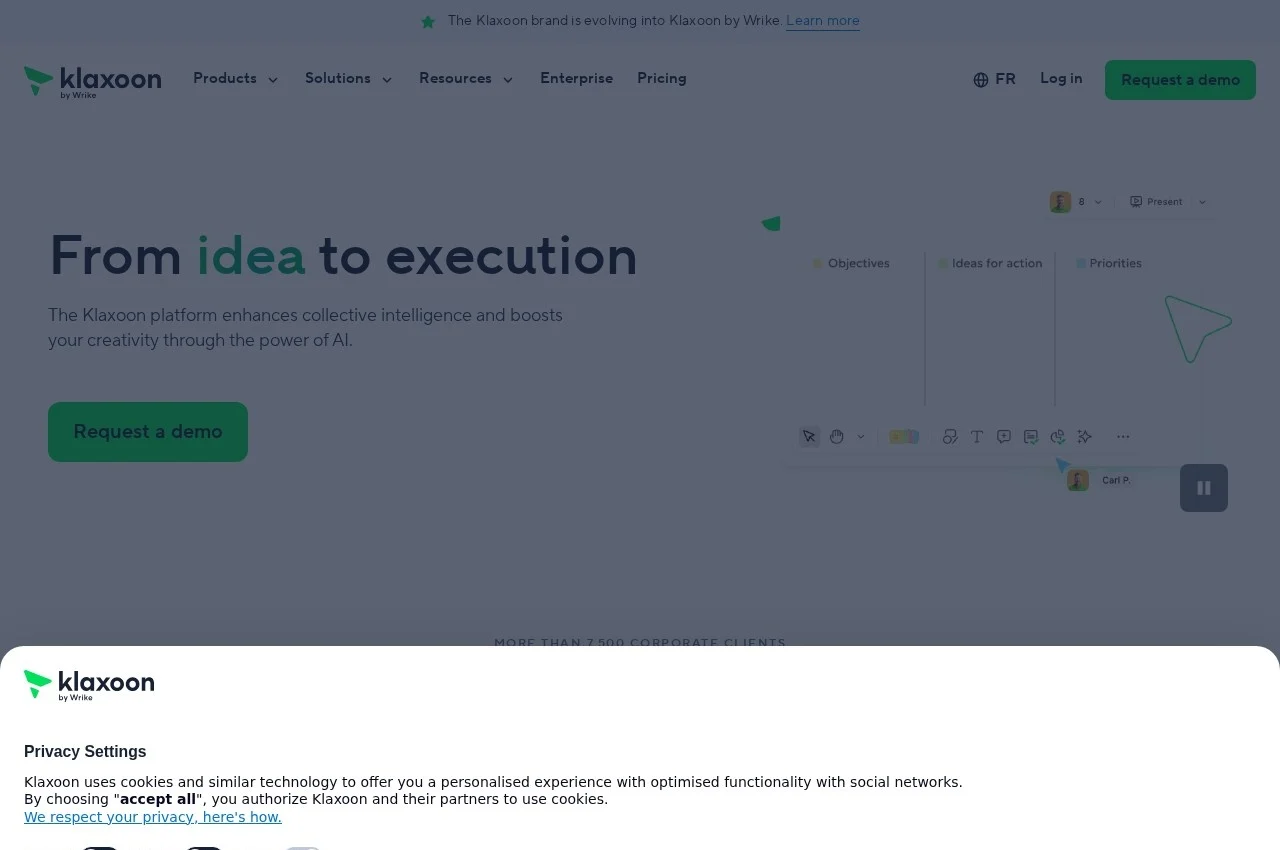Go to the Enterprise page
Viewport: 1280px width, 850px height.
coord(576,79)
